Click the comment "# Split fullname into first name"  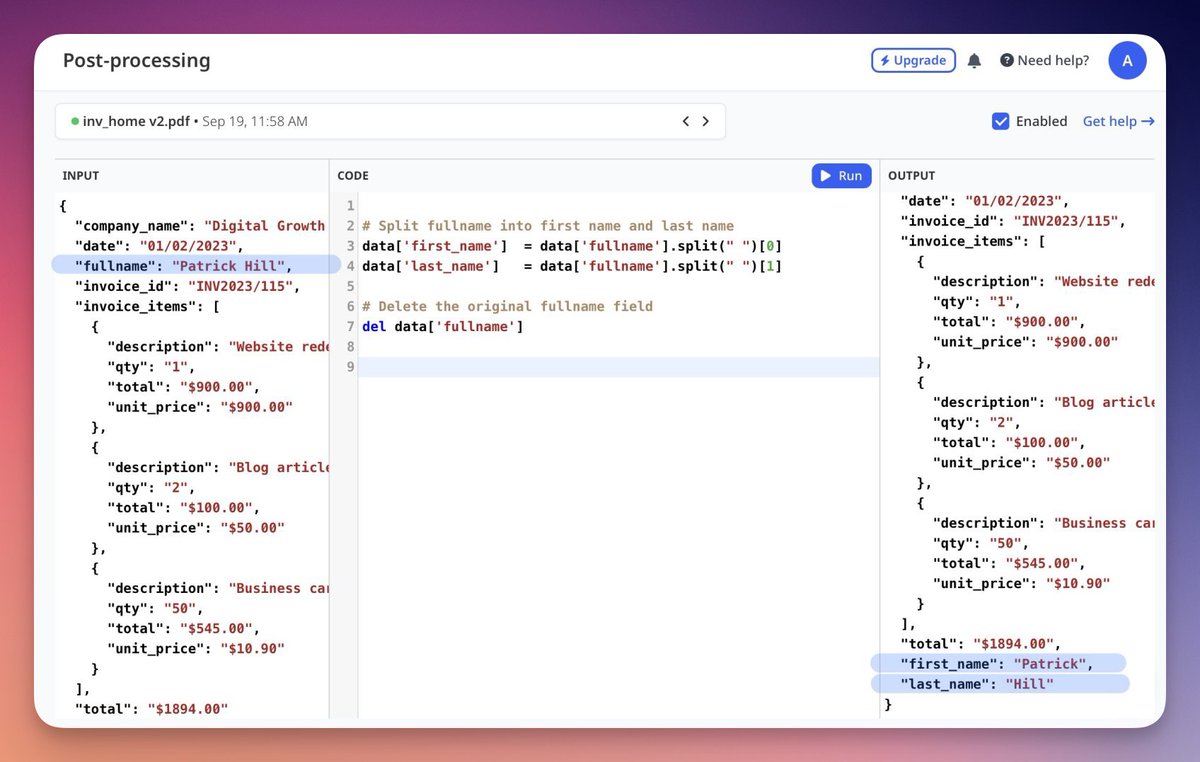coord(548,226)
